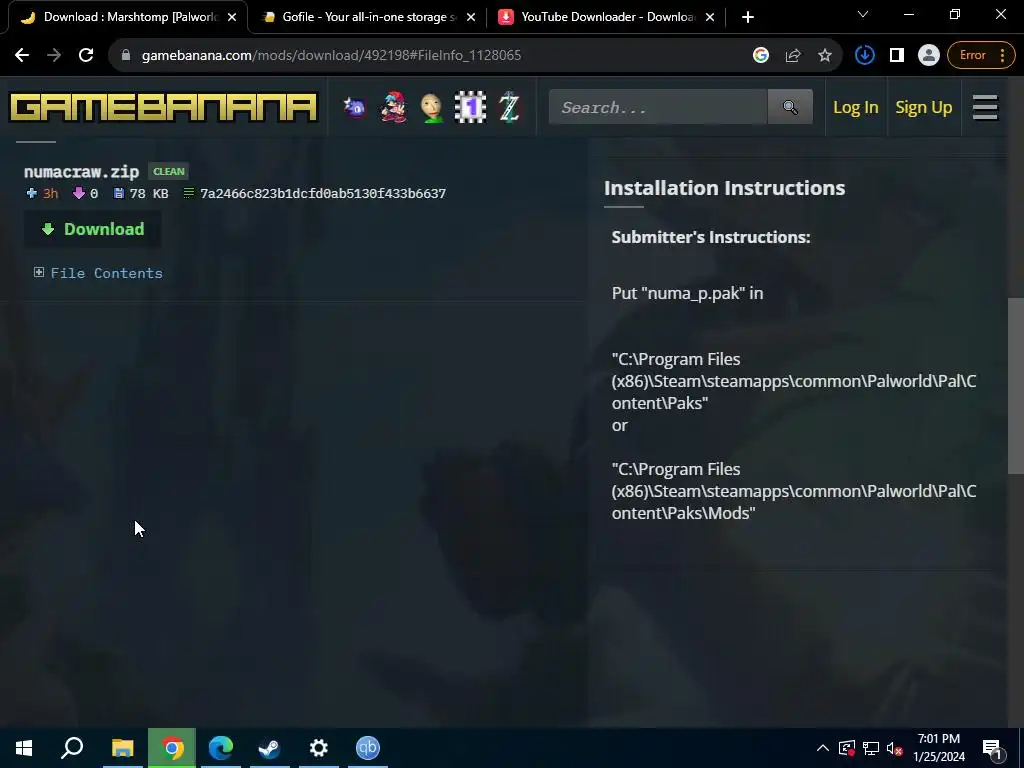Open the Sign Up link
Viewport: 1024px width, 768px height.
[x=923, y=107]
